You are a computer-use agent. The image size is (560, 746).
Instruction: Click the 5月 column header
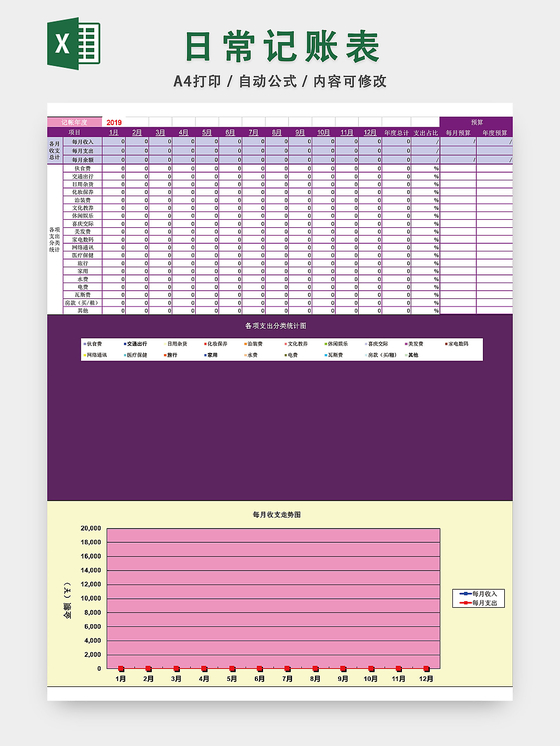[207, 132]
